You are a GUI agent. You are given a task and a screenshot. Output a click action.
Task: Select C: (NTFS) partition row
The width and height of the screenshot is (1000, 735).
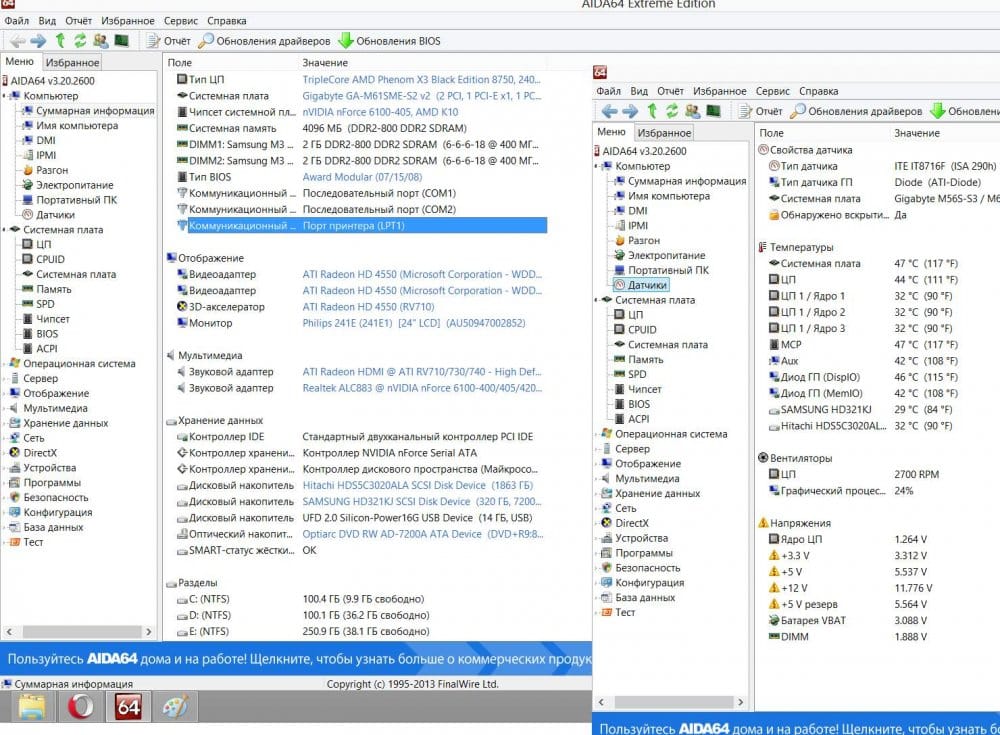[300, 598]
